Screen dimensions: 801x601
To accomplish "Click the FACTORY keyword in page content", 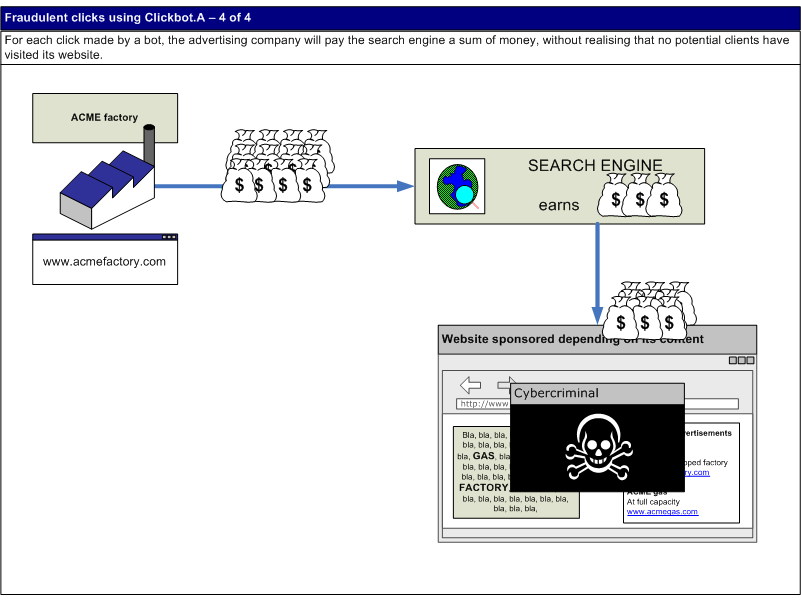I will (x=483, y=488).
